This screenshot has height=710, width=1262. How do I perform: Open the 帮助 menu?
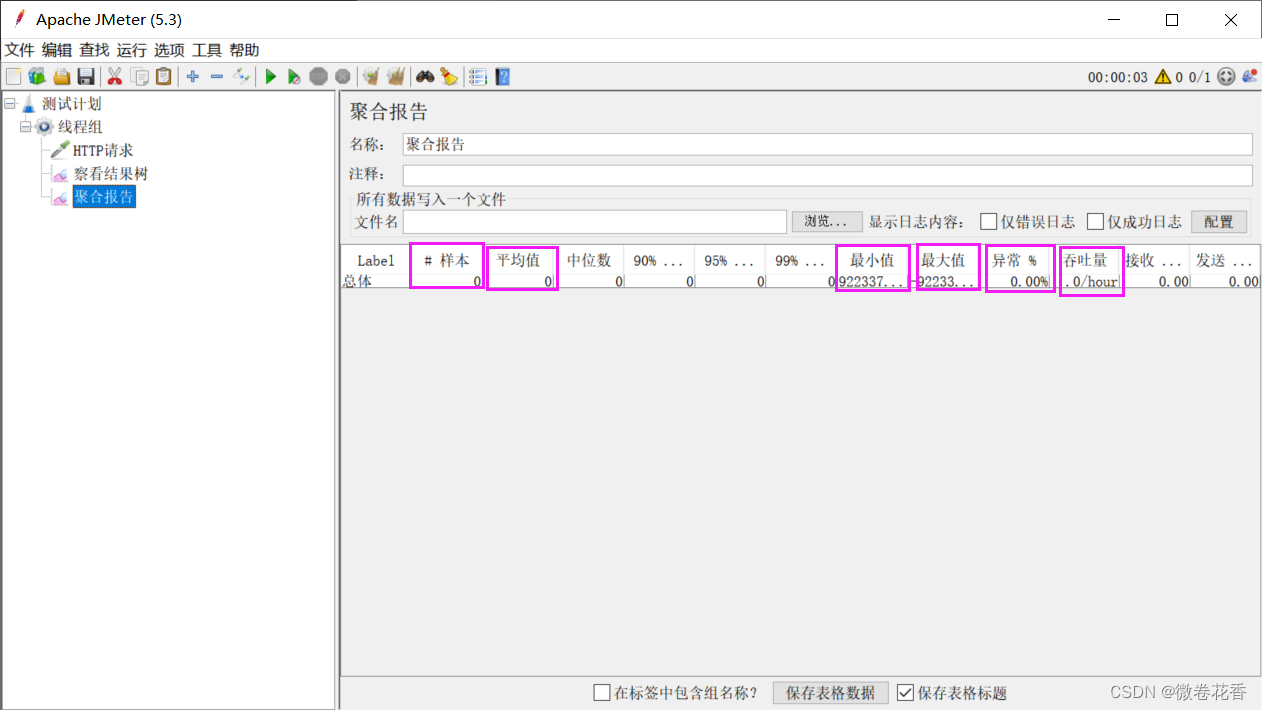click(x=244, y=50)
